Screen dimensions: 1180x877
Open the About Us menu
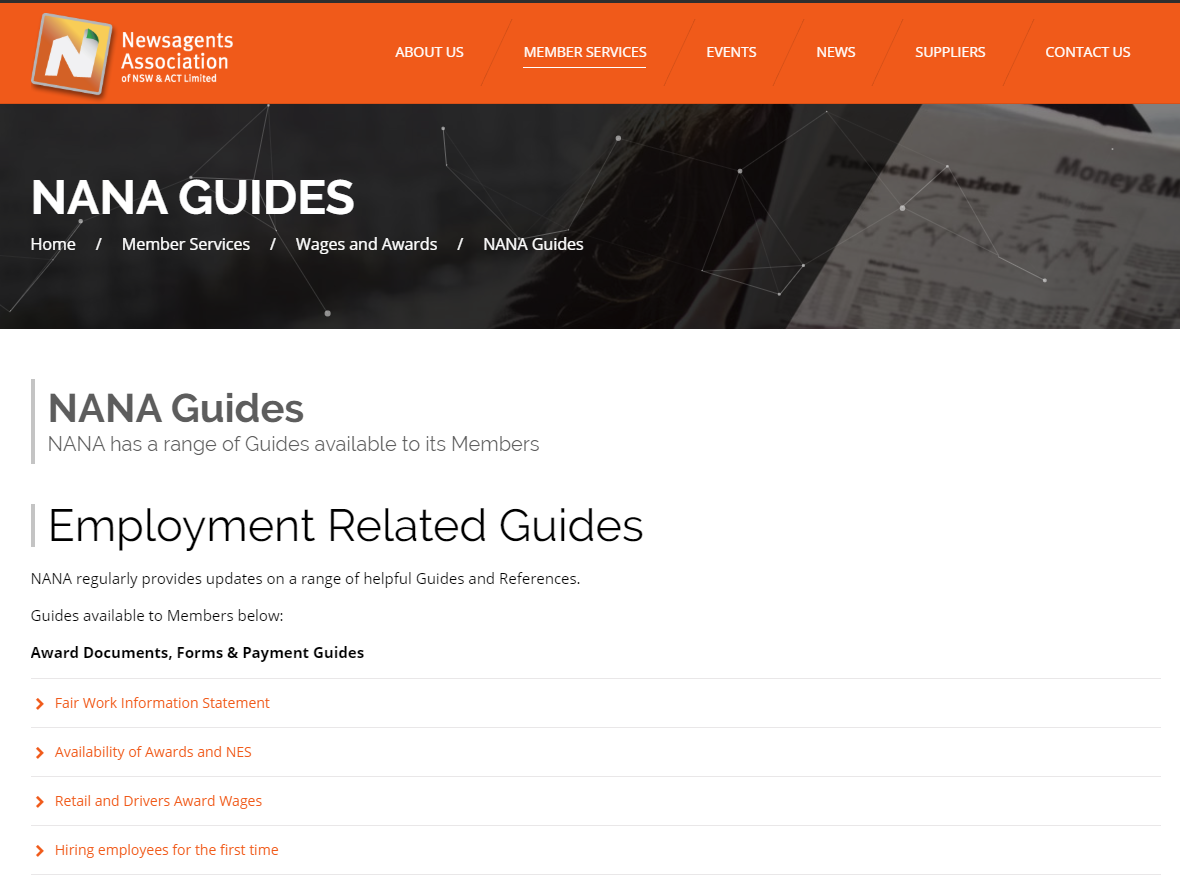tap(429, 52)
